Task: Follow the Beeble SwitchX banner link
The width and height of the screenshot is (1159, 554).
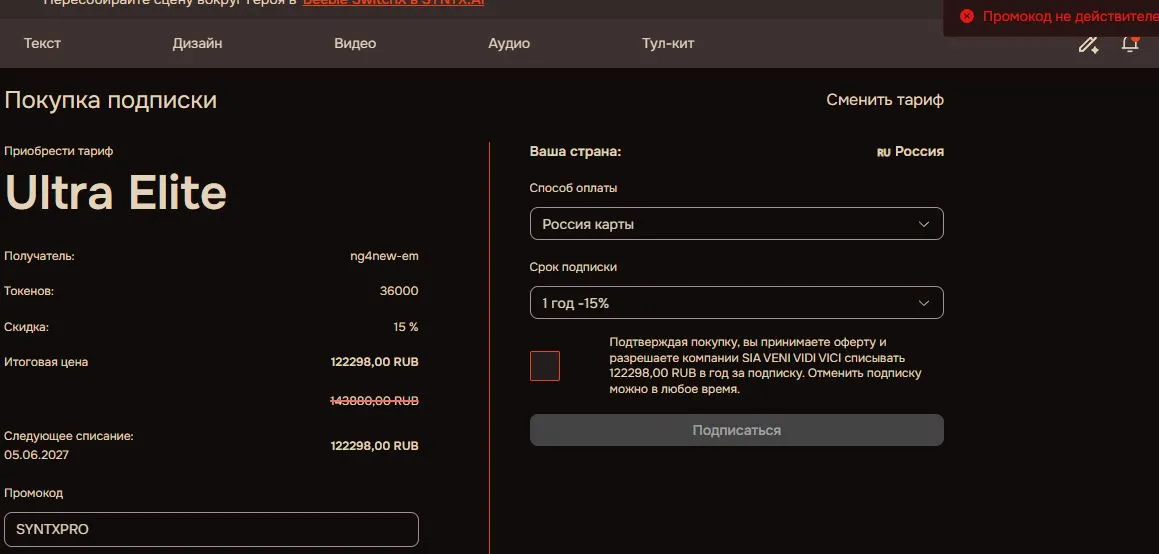Action: pos(393,2)
